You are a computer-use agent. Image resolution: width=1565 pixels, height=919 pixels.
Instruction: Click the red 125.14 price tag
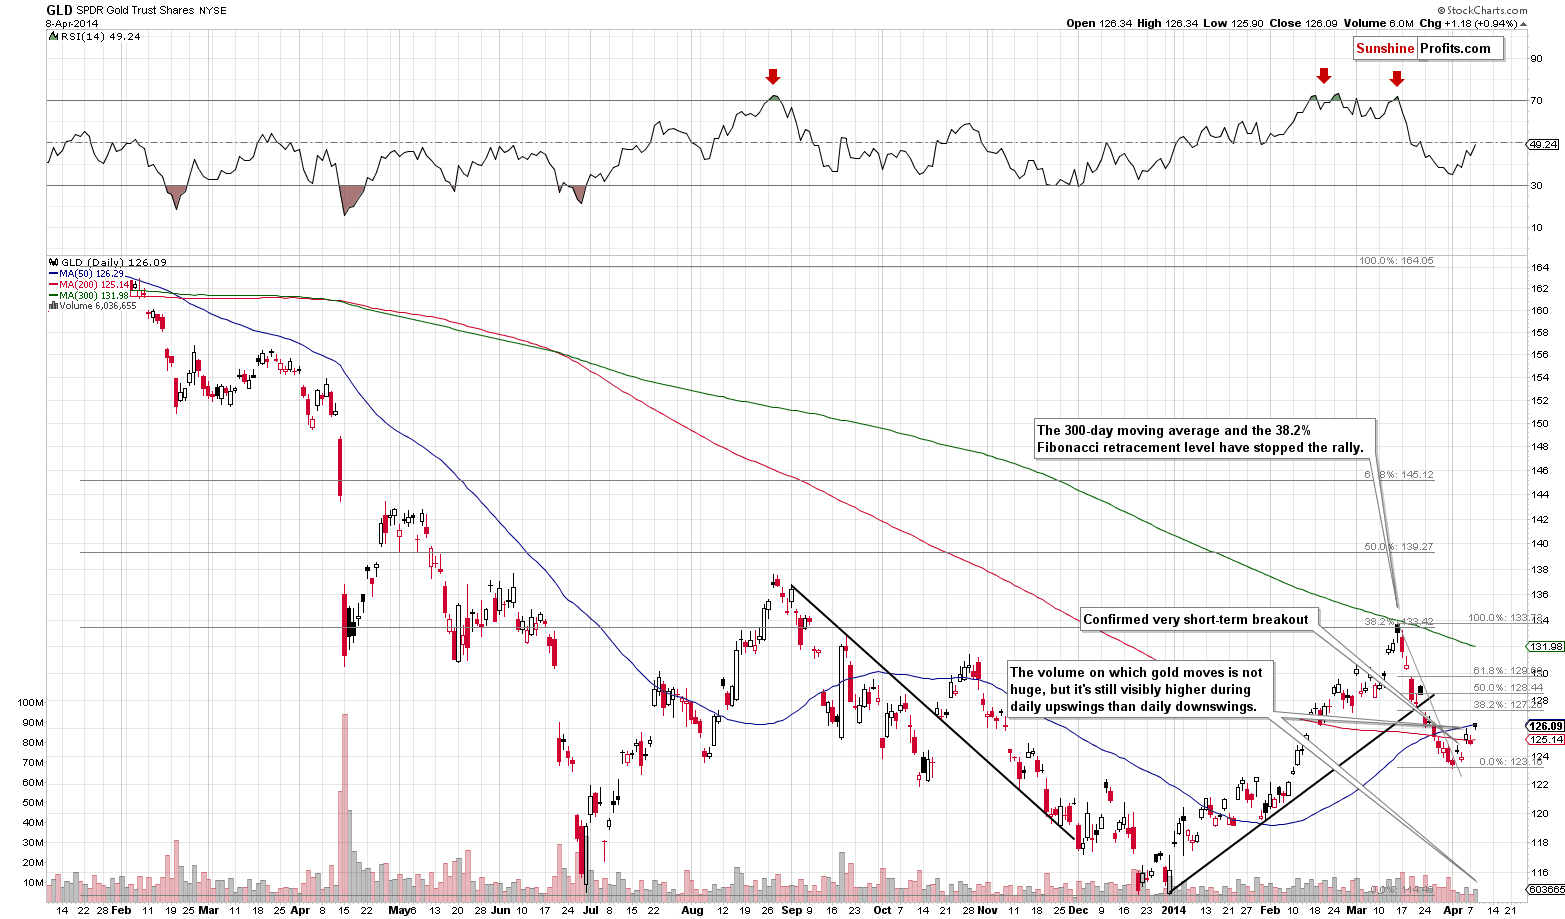pos(1545,740)
